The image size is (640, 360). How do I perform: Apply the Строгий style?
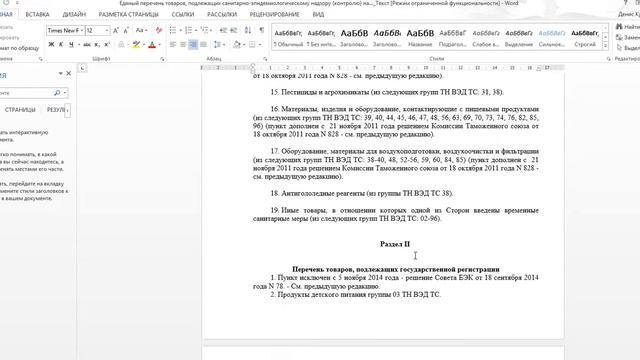click(x=585, y=38)
